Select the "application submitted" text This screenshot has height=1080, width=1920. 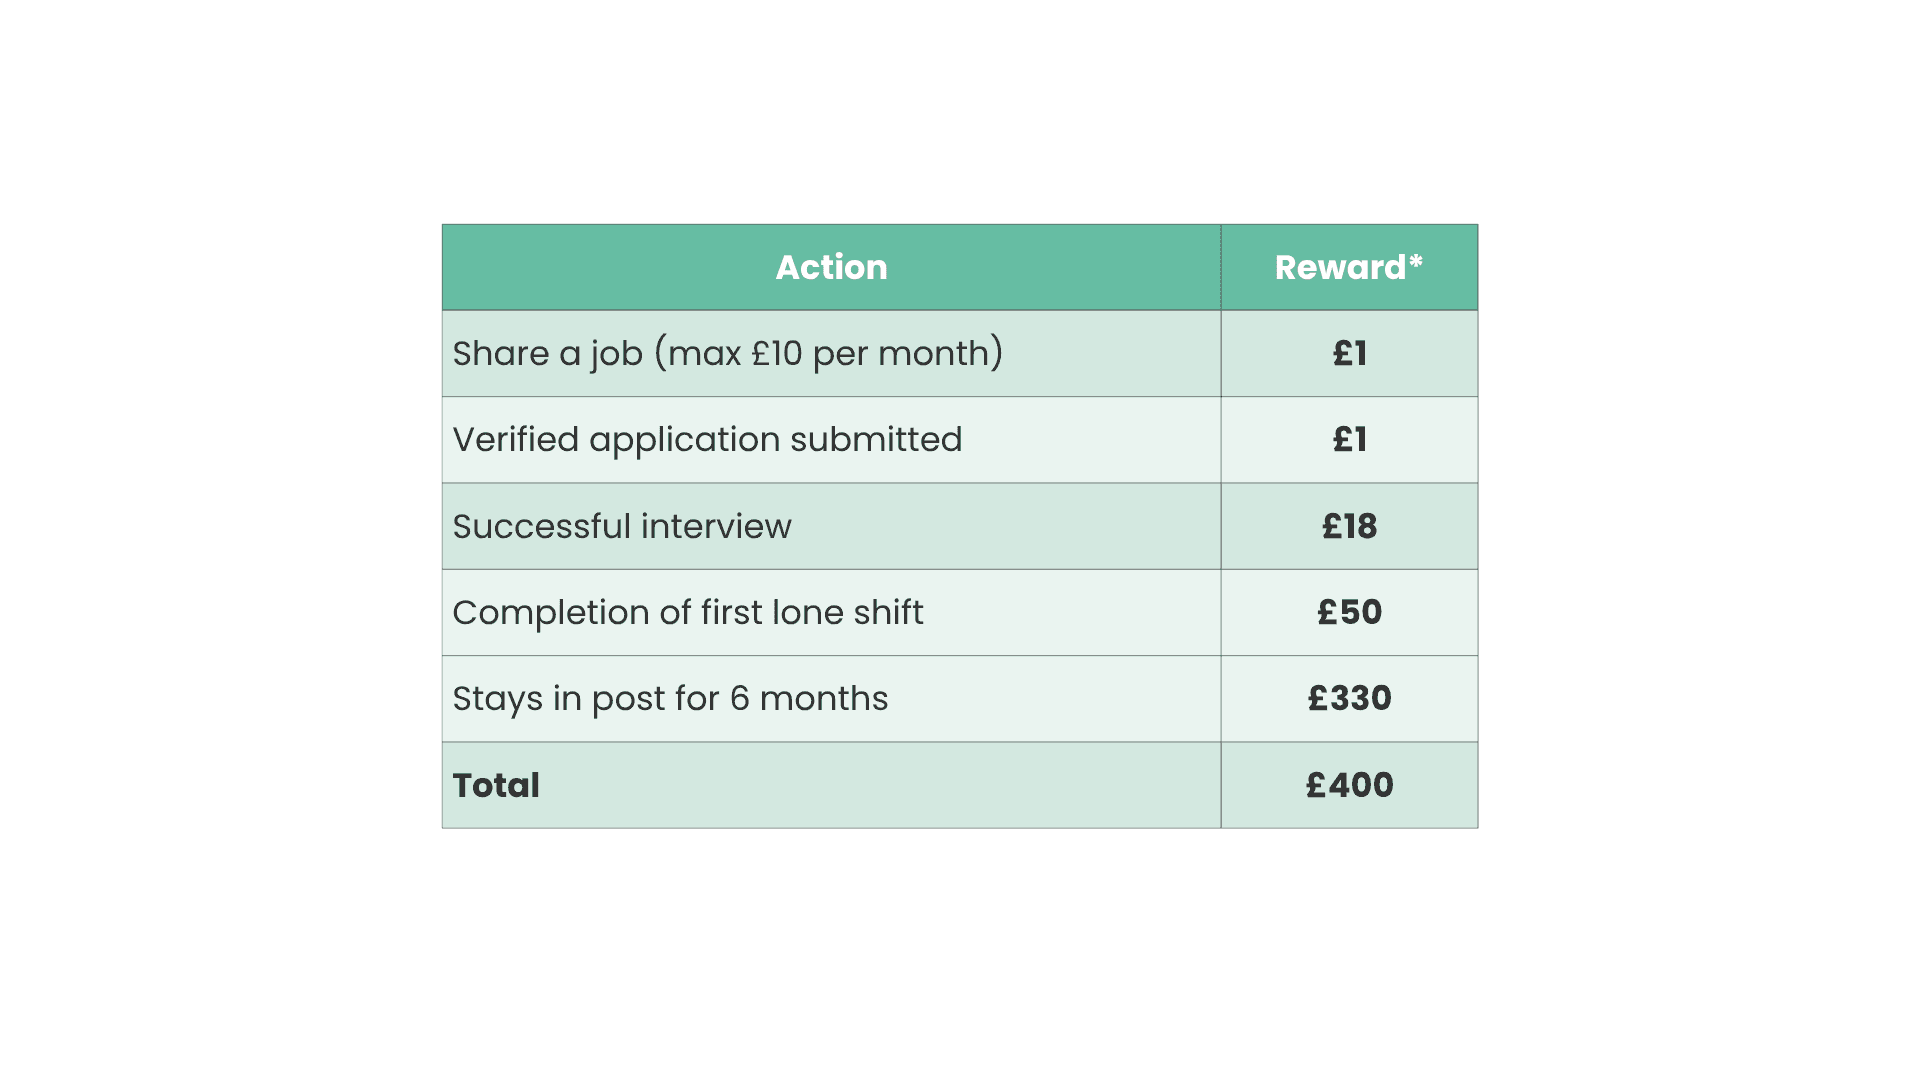pyautogui.click(x=775, y=440)
